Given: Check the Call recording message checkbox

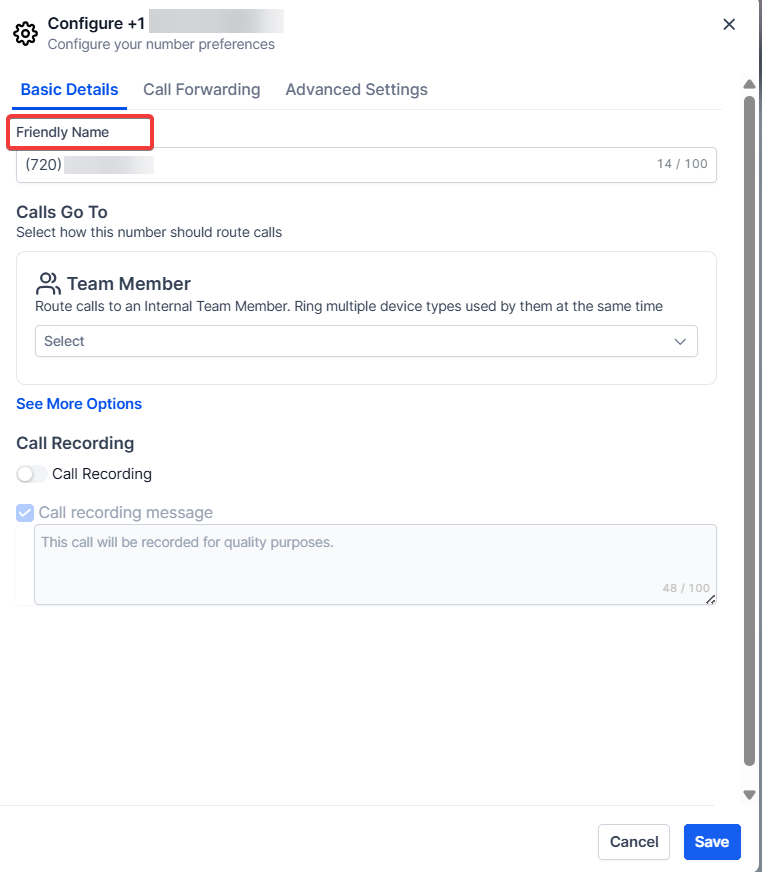Looking at the screenshot, I should [26, 513].
